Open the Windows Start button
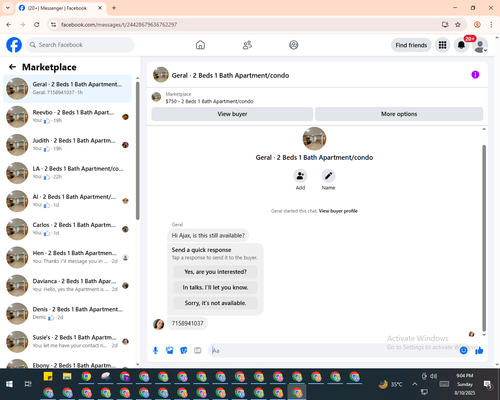 tap(9, 384)
